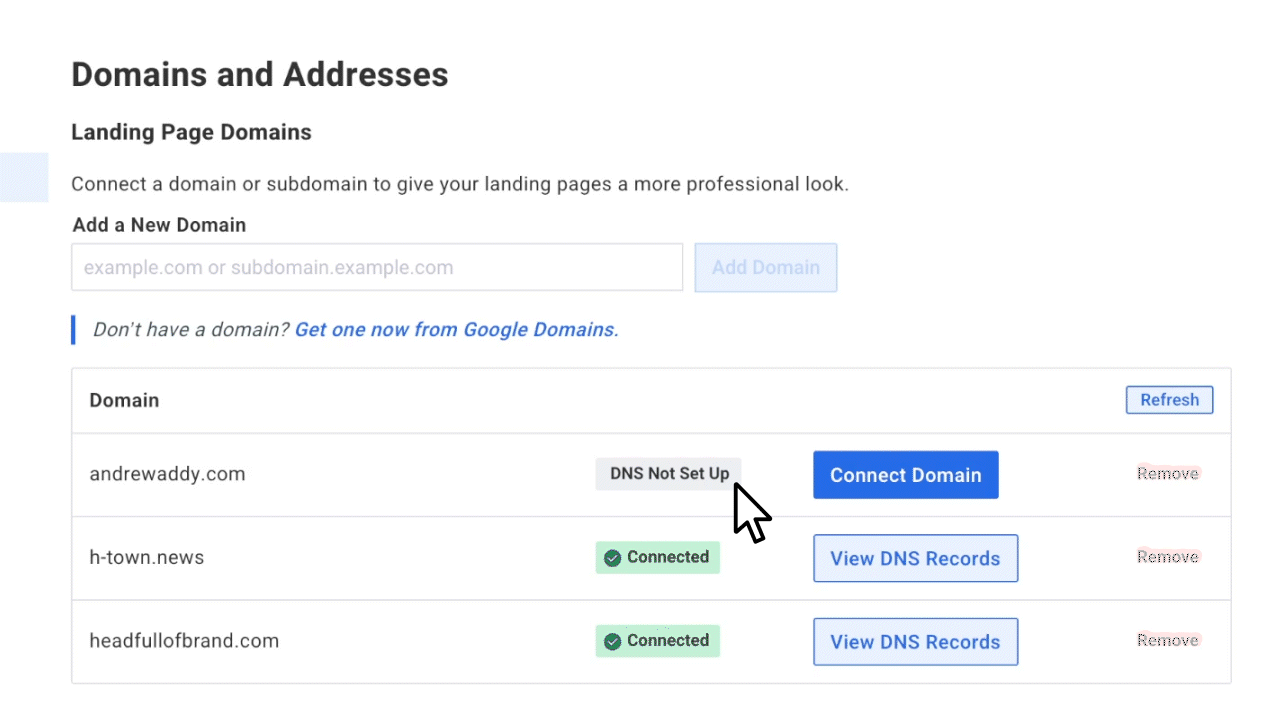Viewport: 1280px width, 720px height.
Task: Click the Connected badge for headfullofbrand.com
Action: coord(657,641)
